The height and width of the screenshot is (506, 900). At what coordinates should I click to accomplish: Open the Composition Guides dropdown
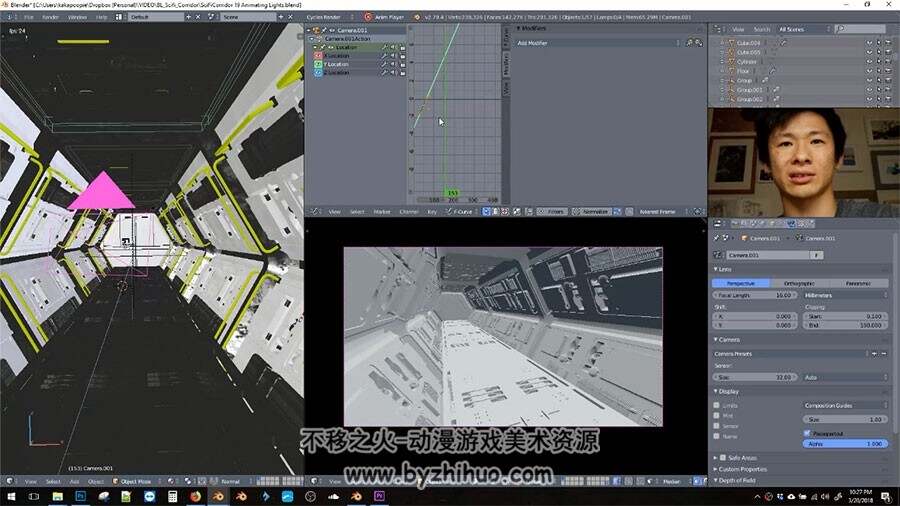845,406
